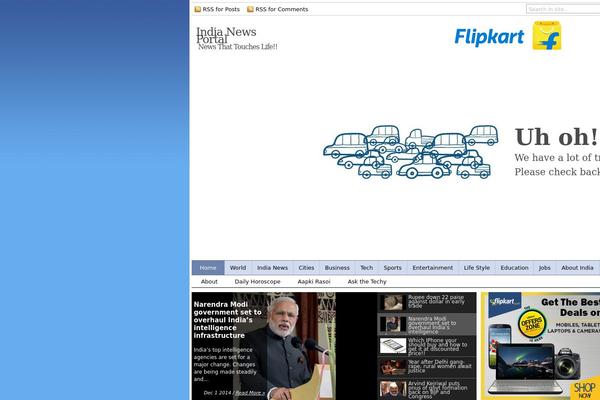
Task: Open the India News menu item
Action: coord(272,268)
